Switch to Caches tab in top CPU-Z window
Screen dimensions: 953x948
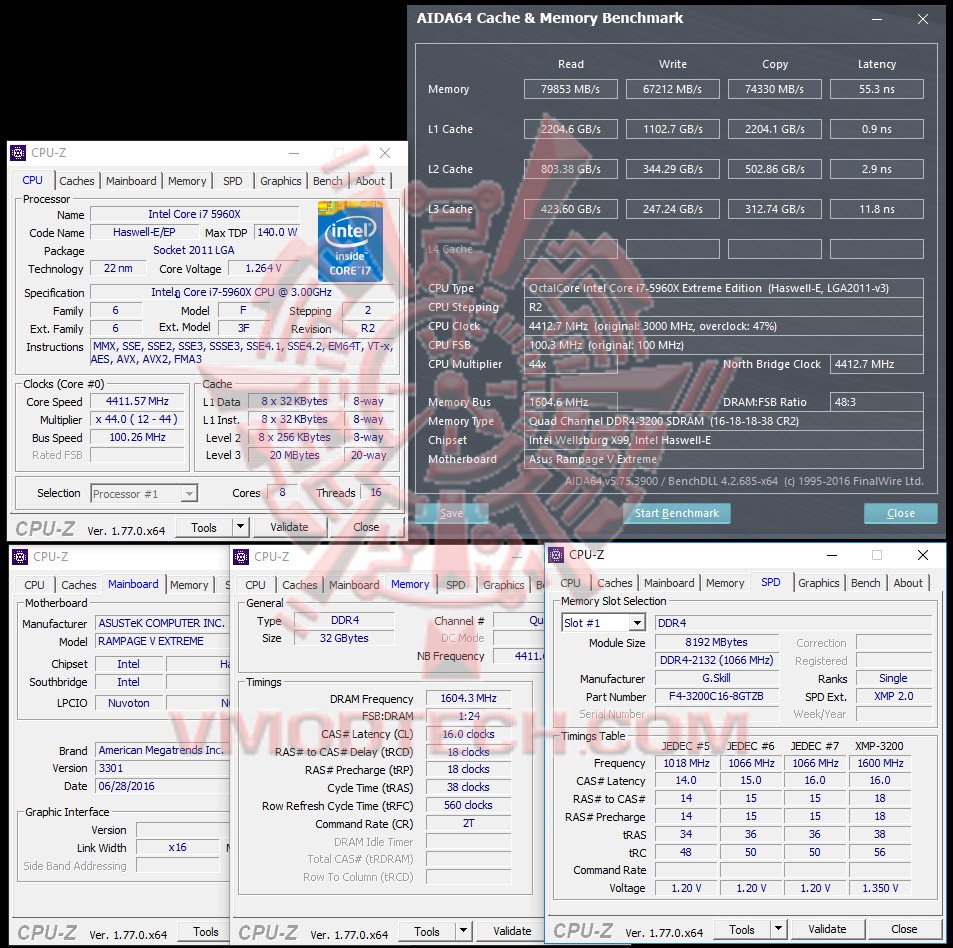tap(77, 181)
